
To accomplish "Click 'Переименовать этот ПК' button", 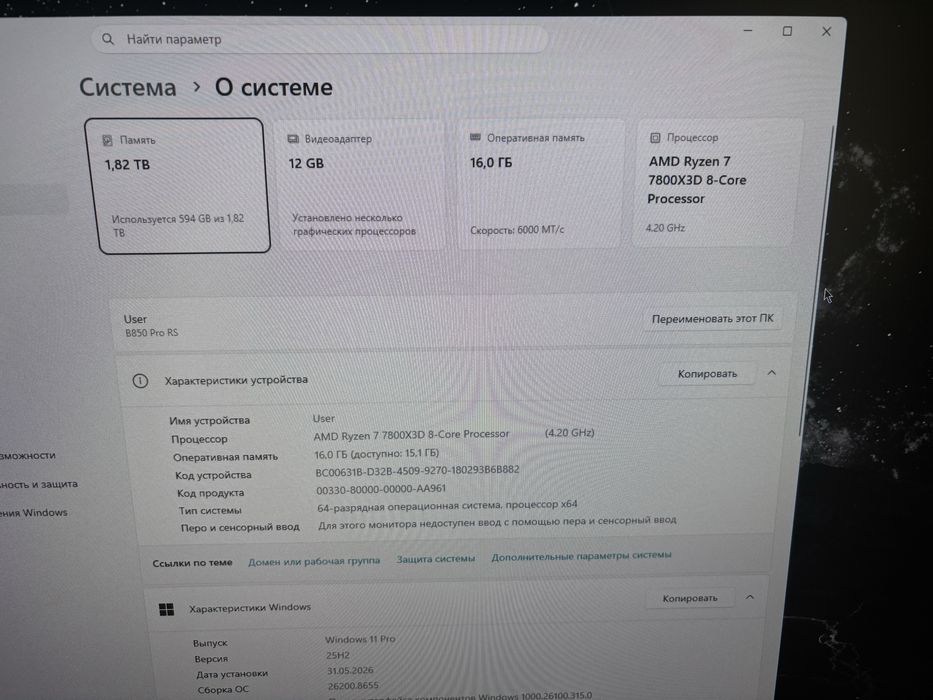I will pos(712,319).
